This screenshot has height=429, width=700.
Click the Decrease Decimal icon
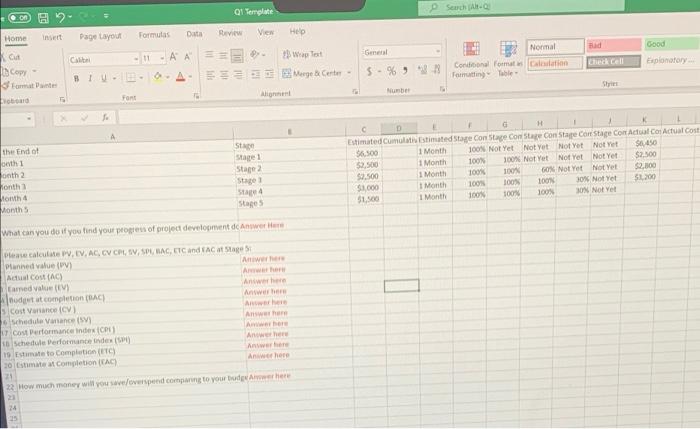tap(437, 69)
